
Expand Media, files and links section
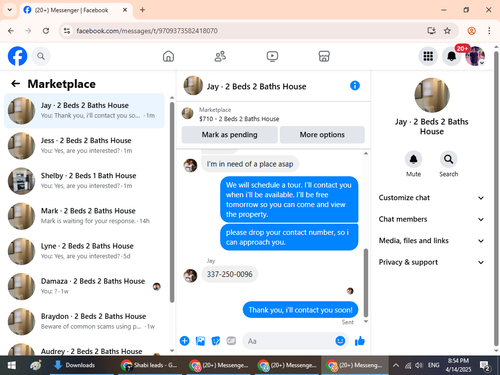click(431, 241)
